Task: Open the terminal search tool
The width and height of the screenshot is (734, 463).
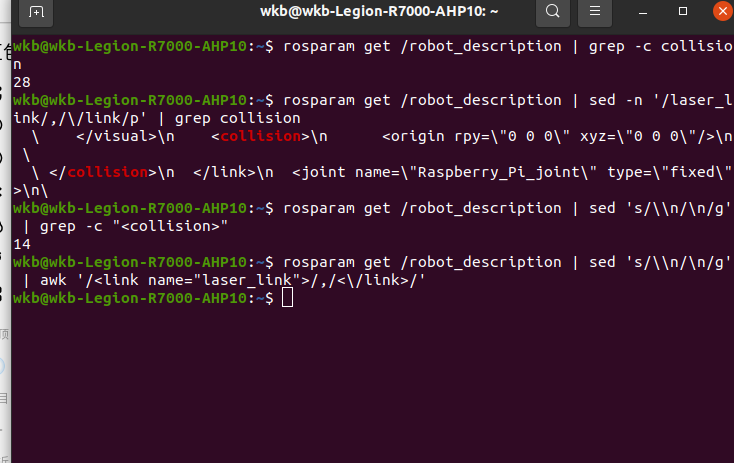Action: click(x=553, y=11)
